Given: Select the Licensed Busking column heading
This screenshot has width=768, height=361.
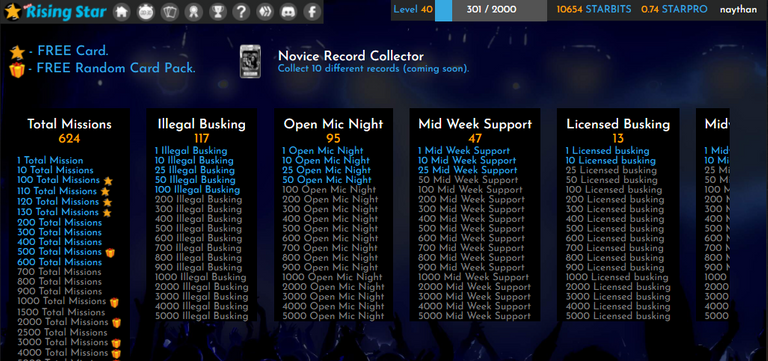Looking at the screenshot, I should coord(618,124).
